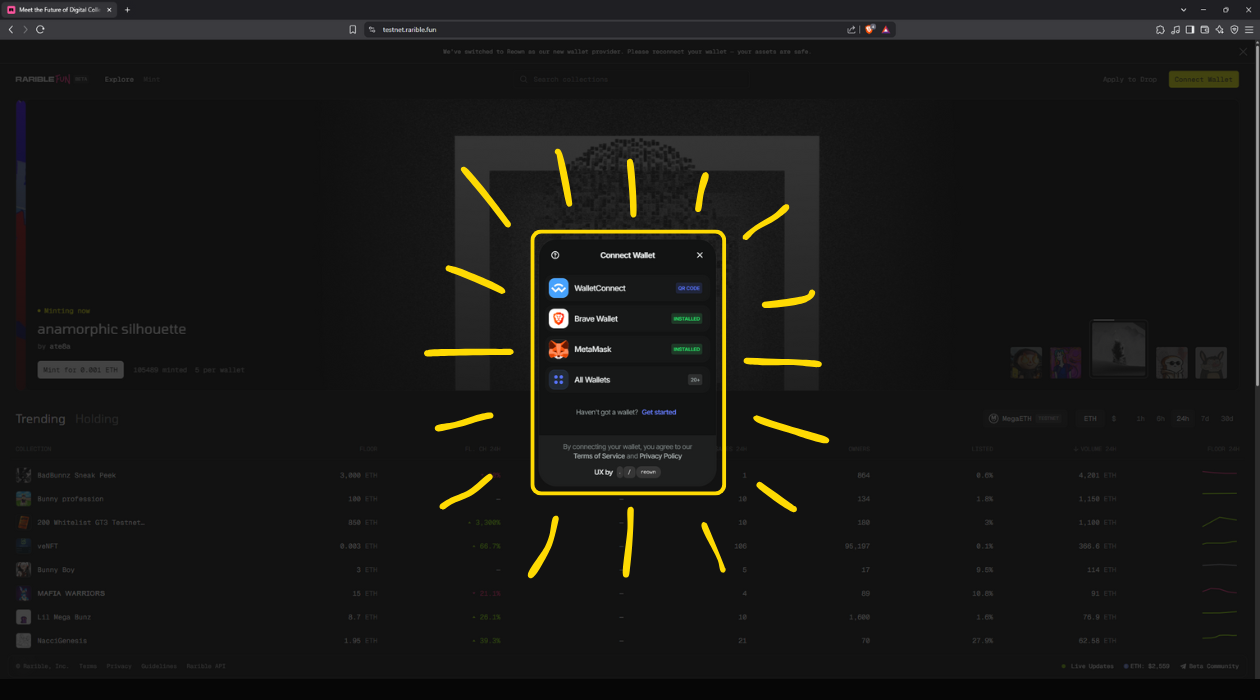Select the 7d time range
The width and height of the screenshot is (1260, 700).
pos(1205,418)
